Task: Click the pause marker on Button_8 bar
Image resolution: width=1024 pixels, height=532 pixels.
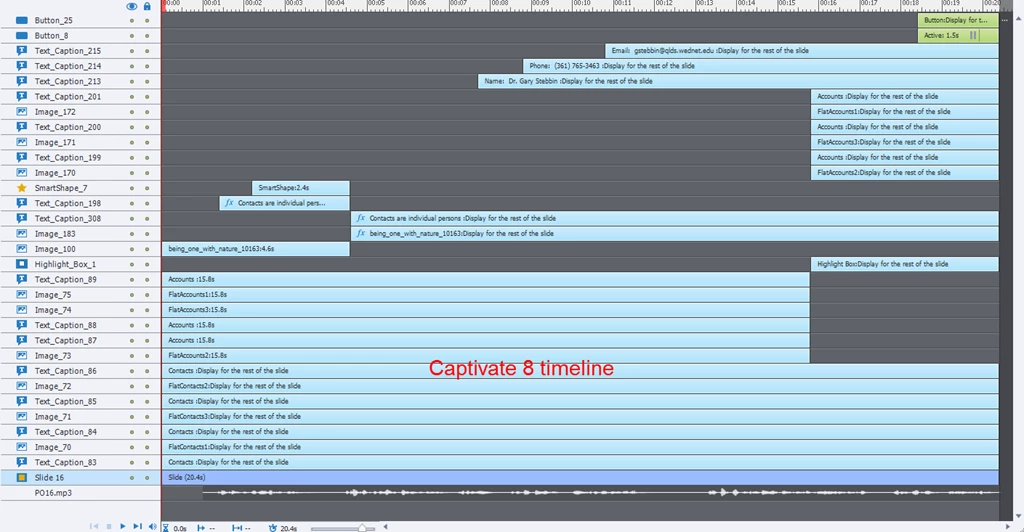Action: [x=973, y=35]
